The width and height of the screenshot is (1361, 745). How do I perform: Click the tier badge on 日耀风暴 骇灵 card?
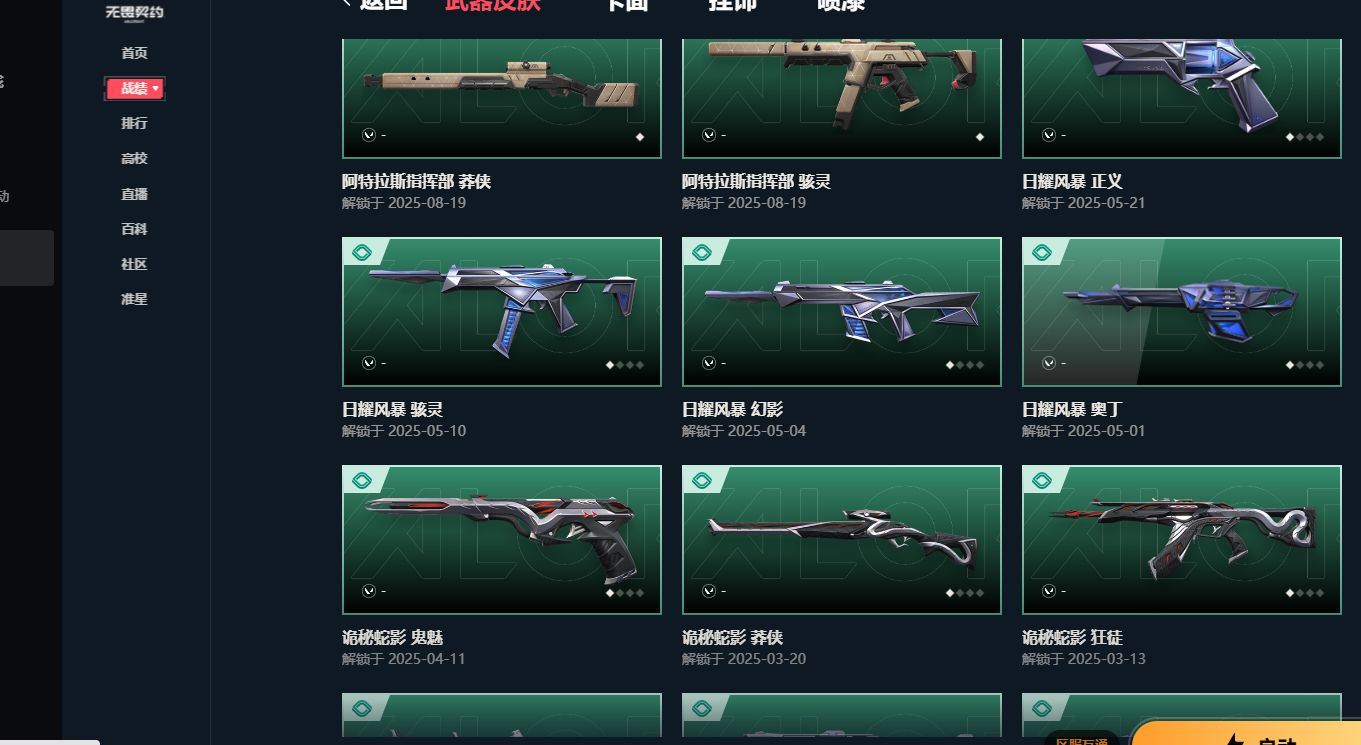(362, 252)
